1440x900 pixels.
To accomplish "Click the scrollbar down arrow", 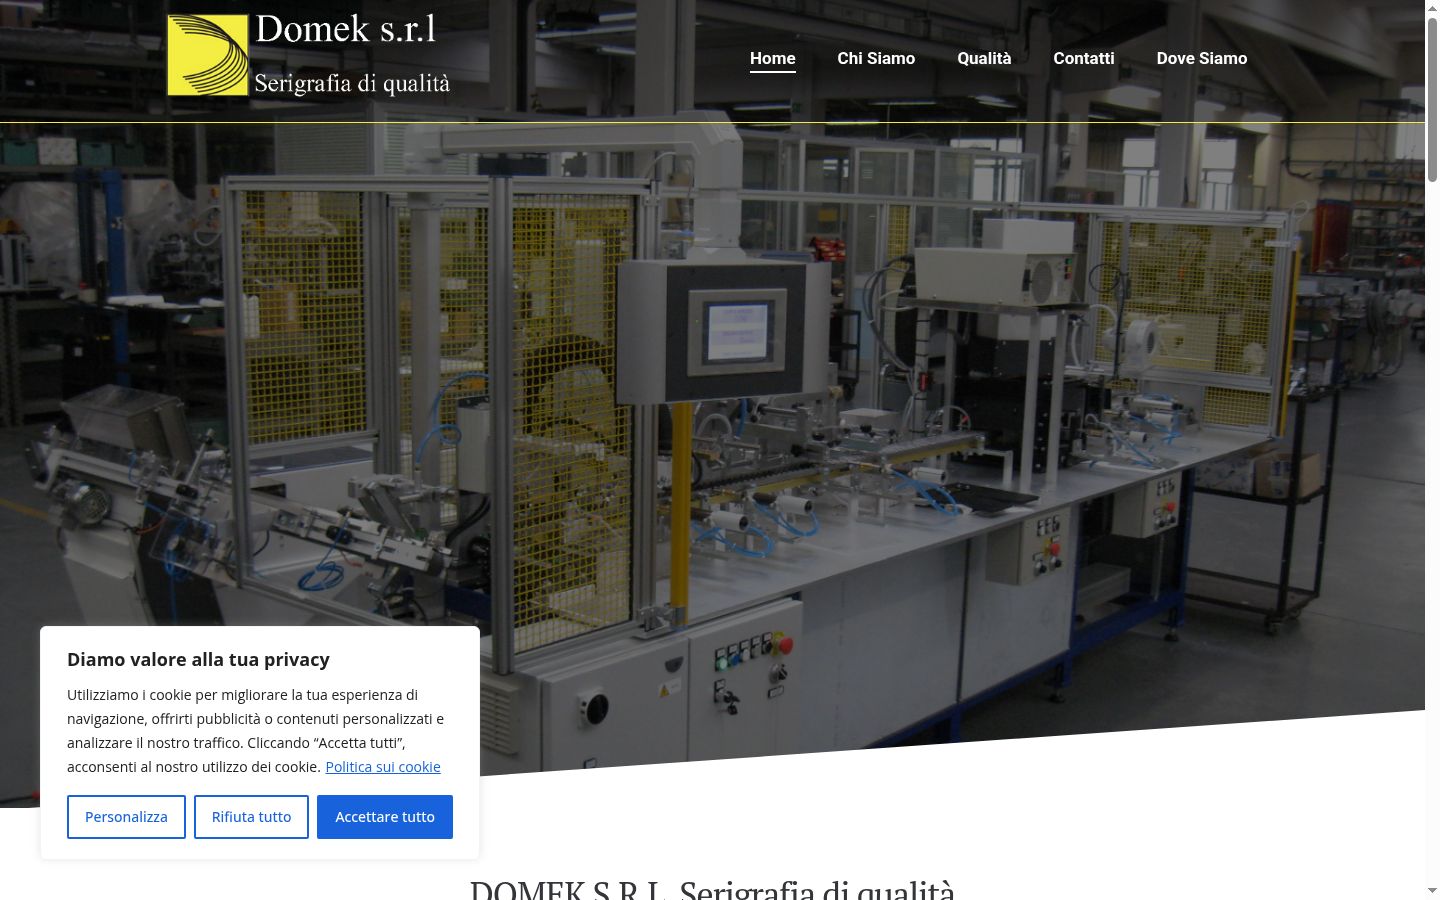I will pos(1432,891).
